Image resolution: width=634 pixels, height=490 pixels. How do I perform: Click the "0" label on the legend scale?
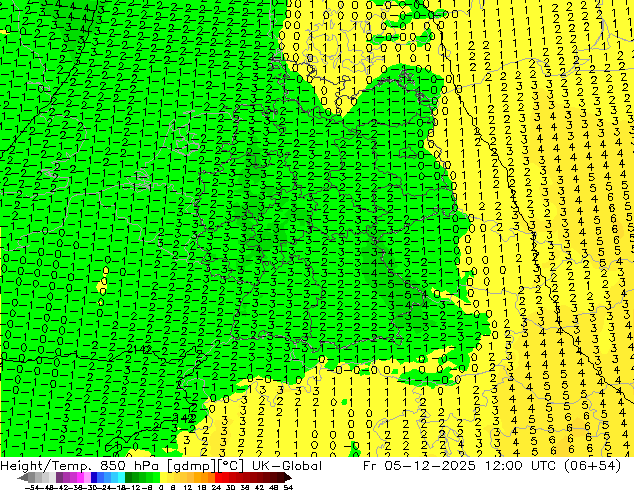pos(161,488)
